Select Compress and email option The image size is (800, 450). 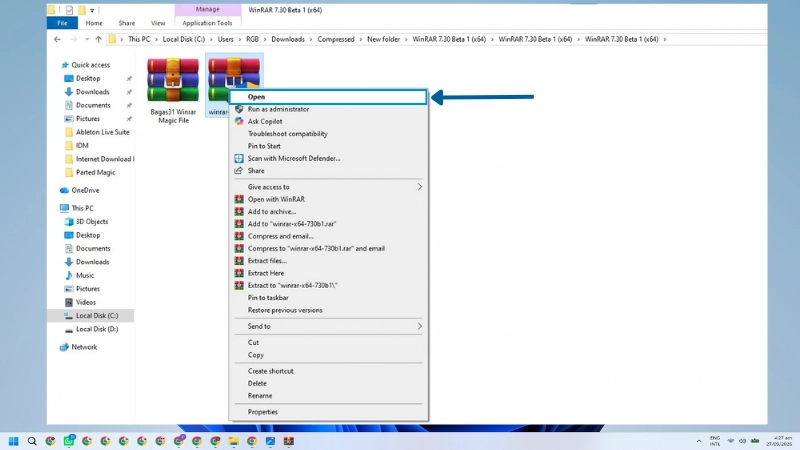click(x=328, y=236)
